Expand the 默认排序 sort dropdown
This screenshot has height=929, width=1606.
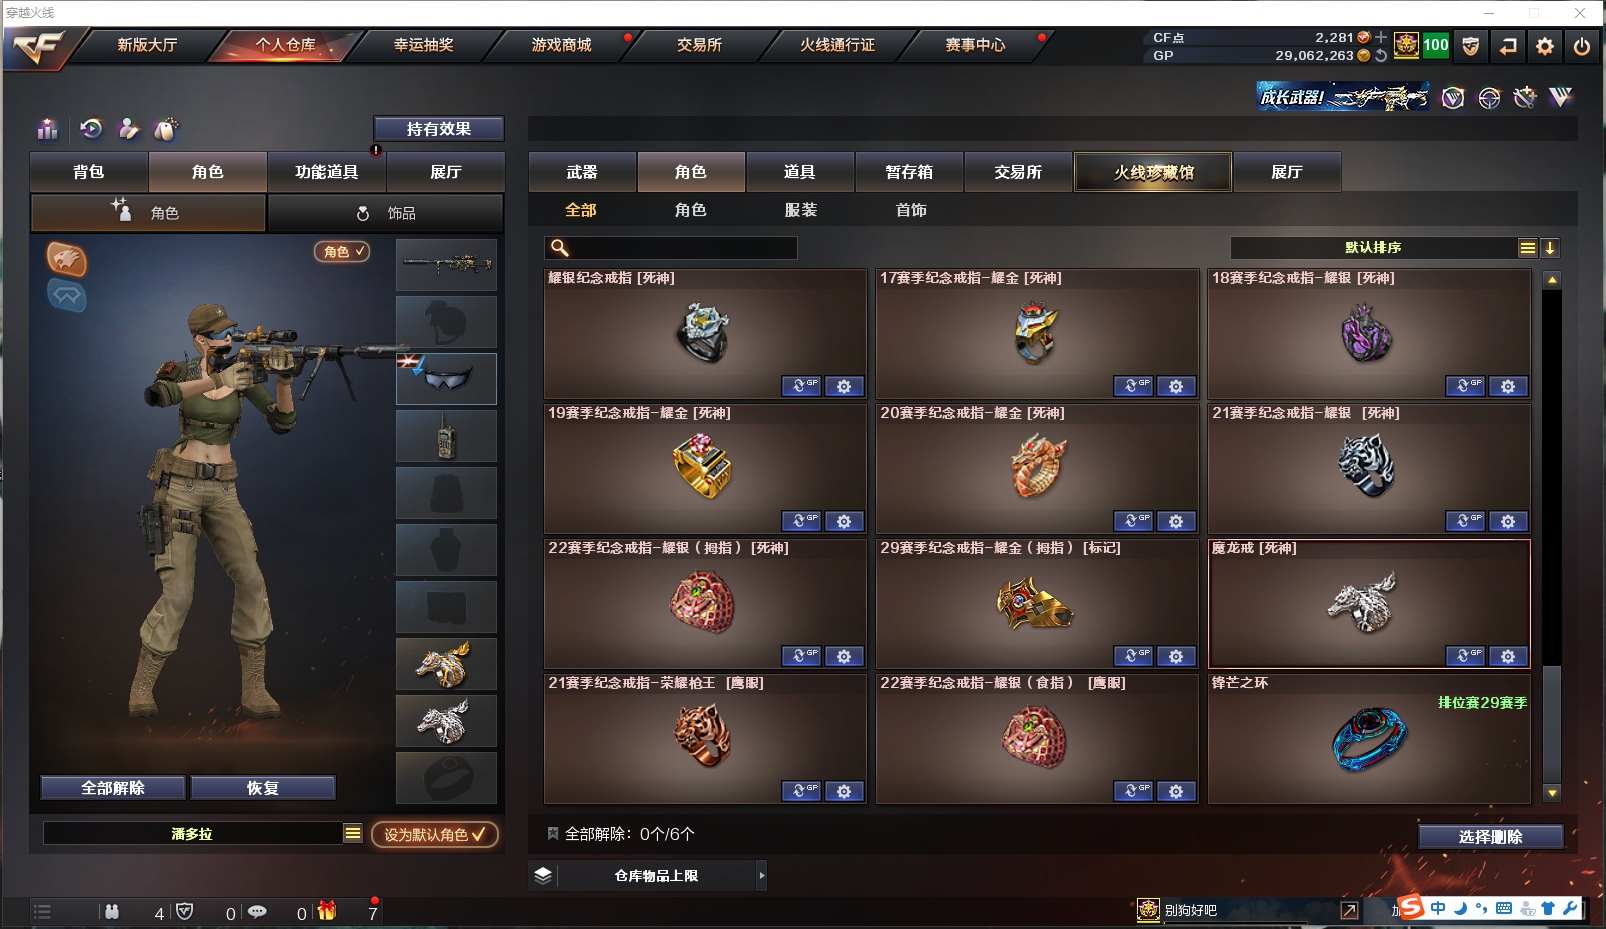1527,248
